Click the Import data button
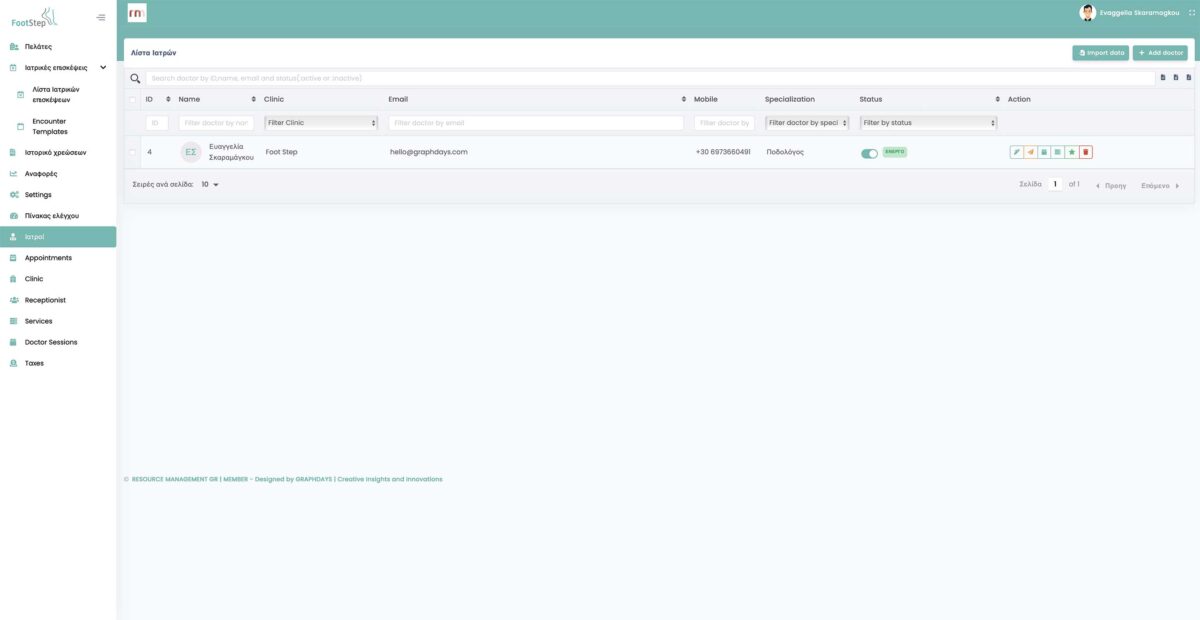The image size is (1200, 620). (x=1101, y=52)
